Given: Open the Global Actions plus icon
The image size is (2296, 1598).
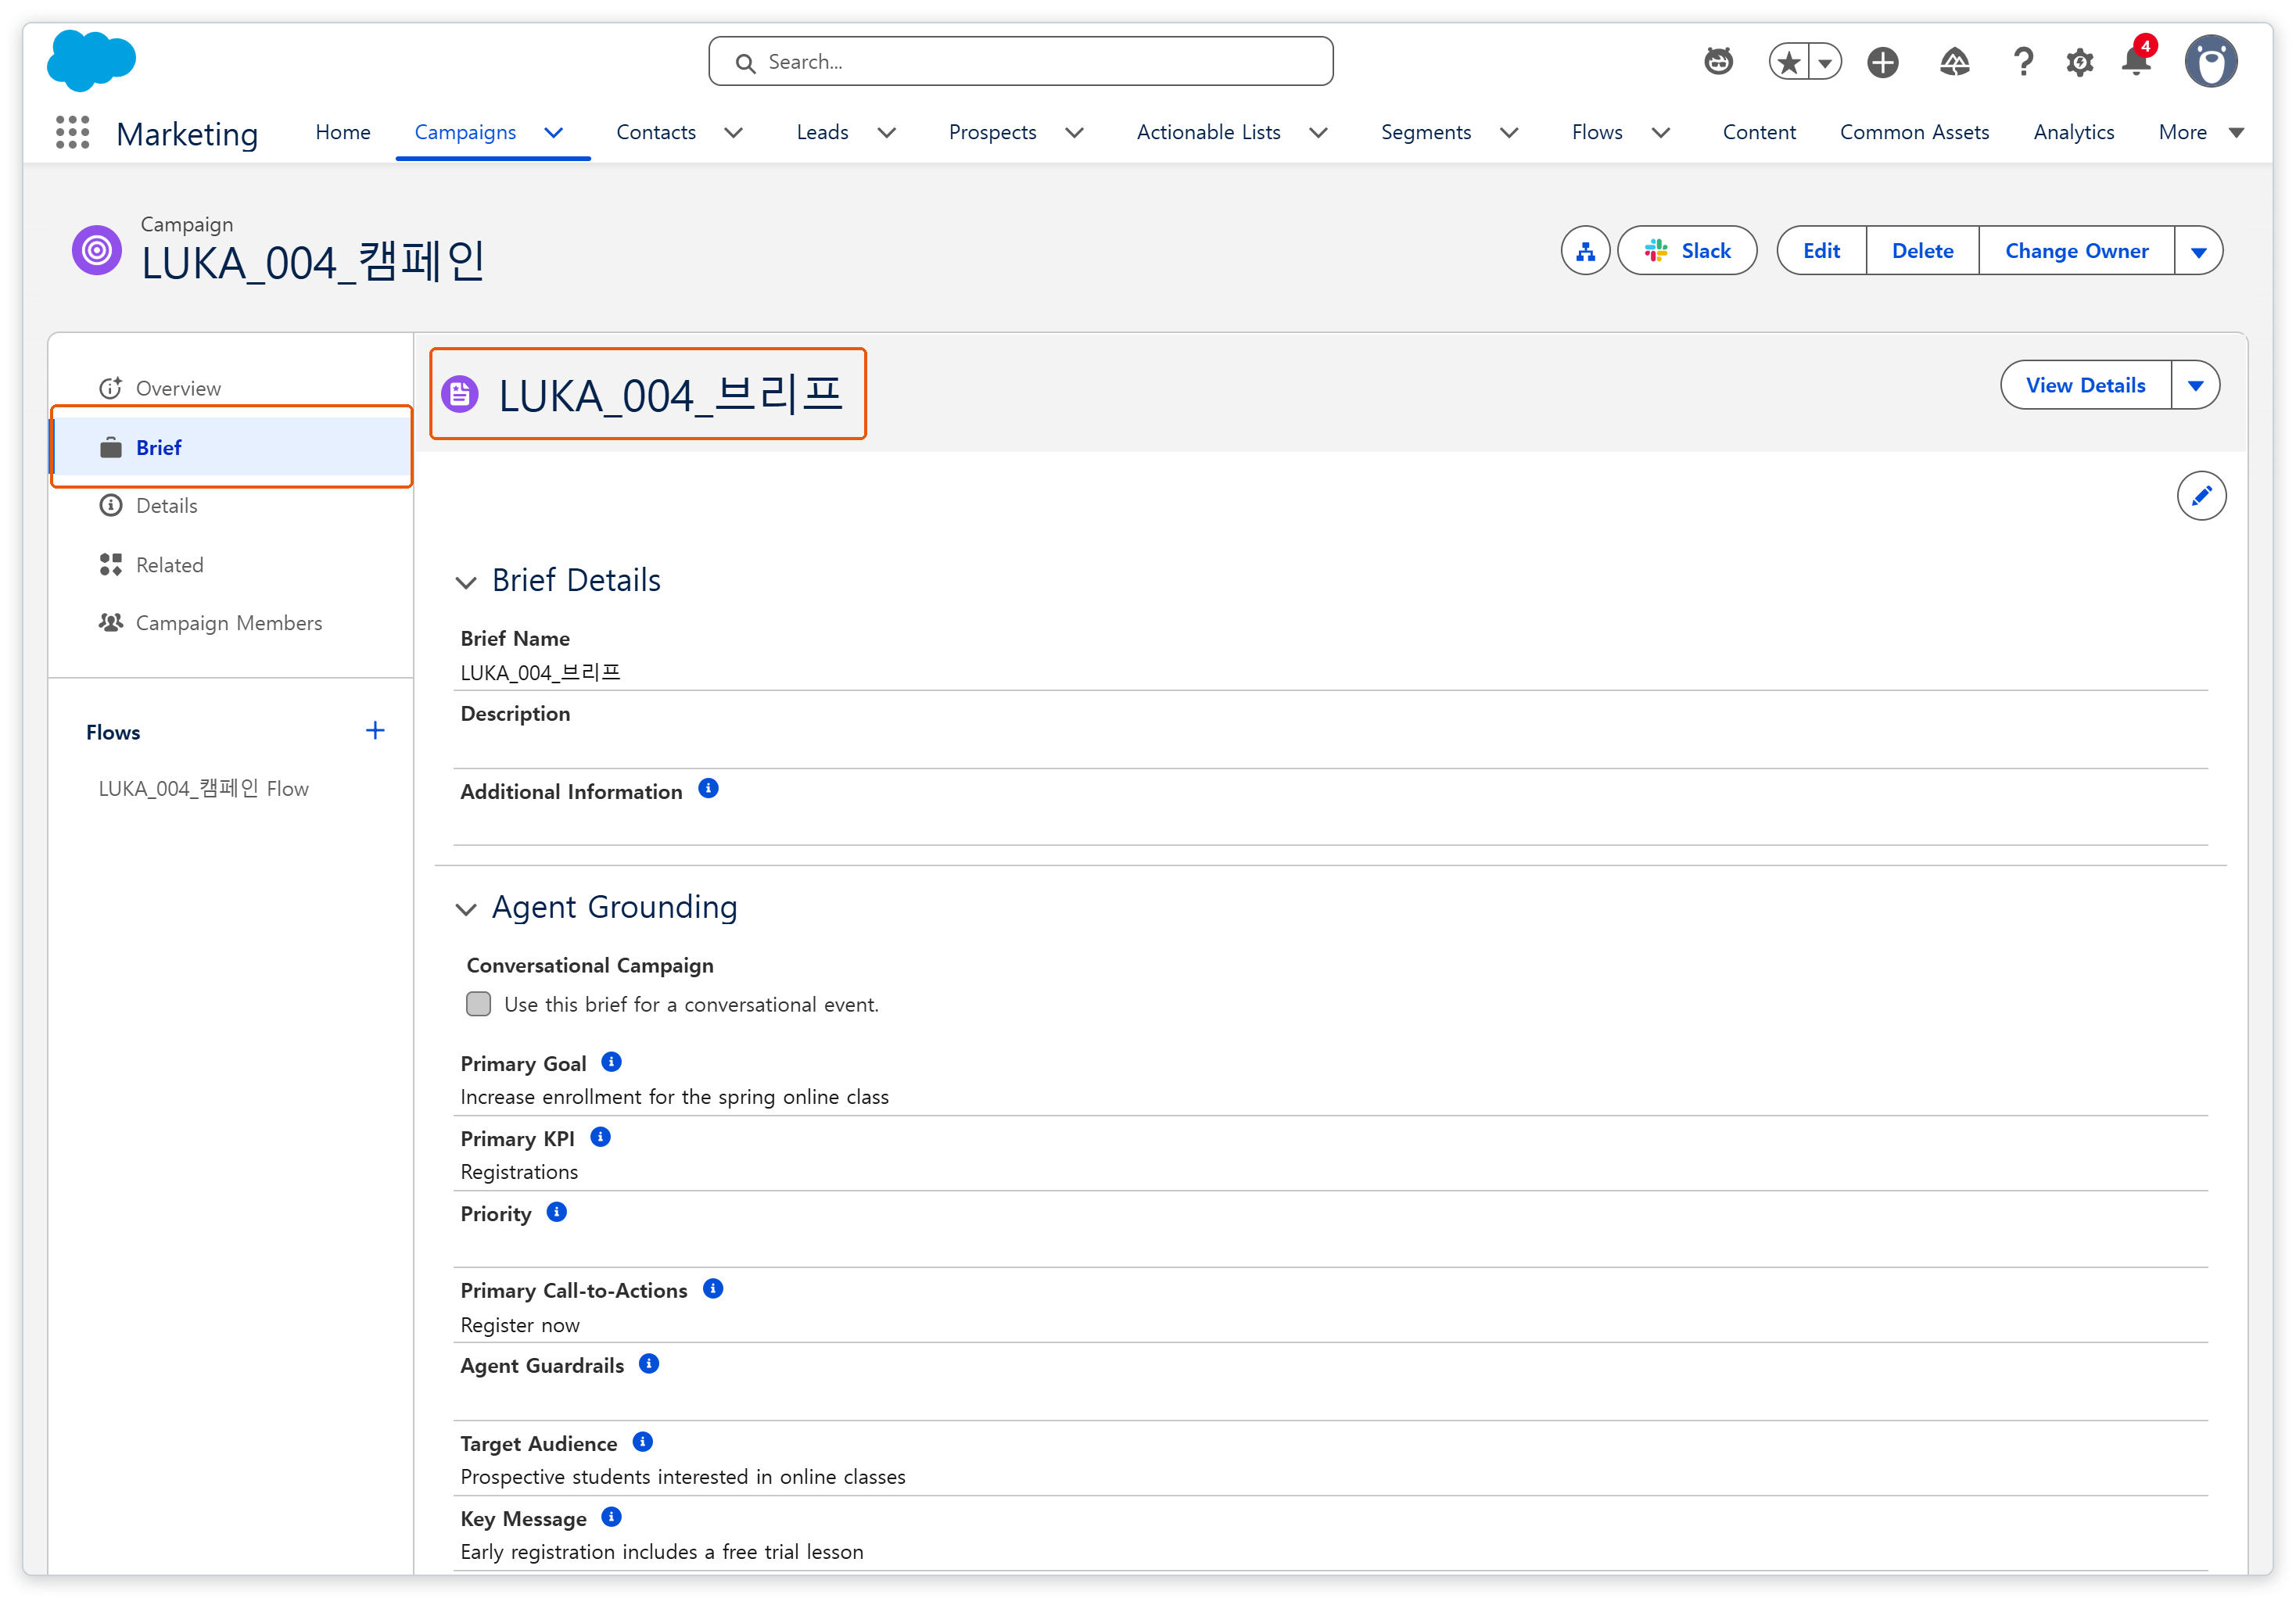Looking at the screenshot, I should point(1883,62).
